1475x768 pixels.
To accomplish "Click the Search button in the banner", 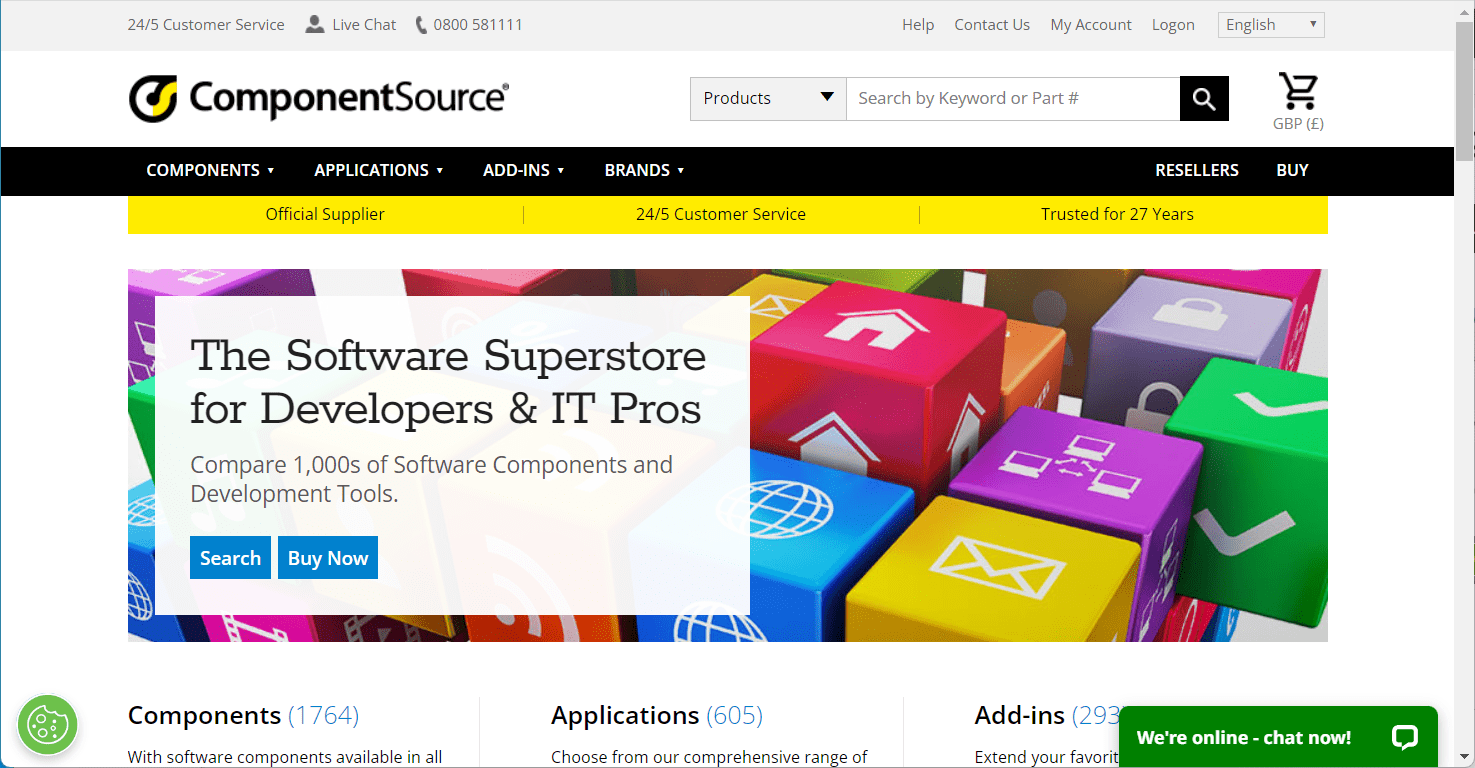I will point(230,557).
